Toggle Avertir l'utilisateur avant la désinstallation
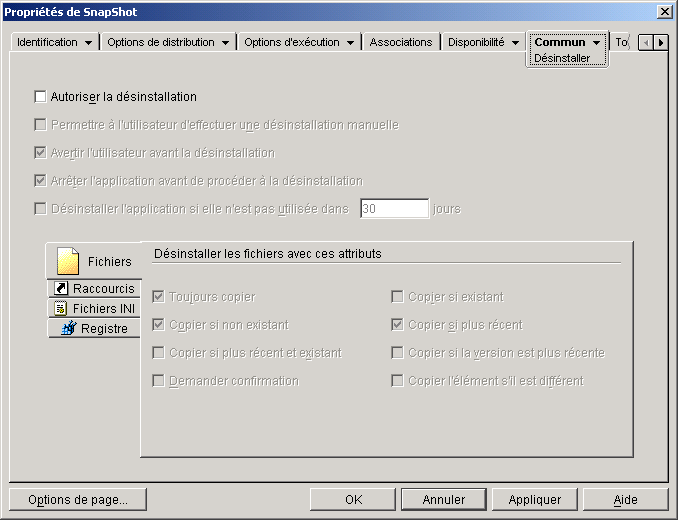Viewport: 678px width, 520px height. point(40,153)
